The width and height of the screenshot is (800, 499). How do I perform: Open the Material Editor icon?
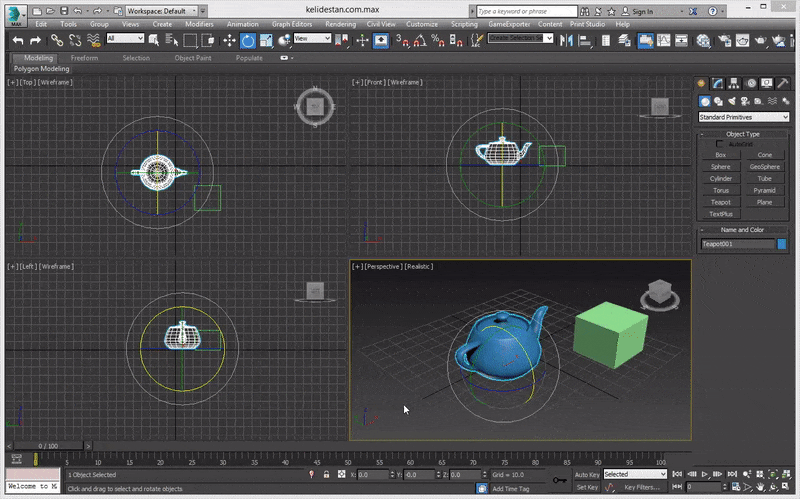703,40
